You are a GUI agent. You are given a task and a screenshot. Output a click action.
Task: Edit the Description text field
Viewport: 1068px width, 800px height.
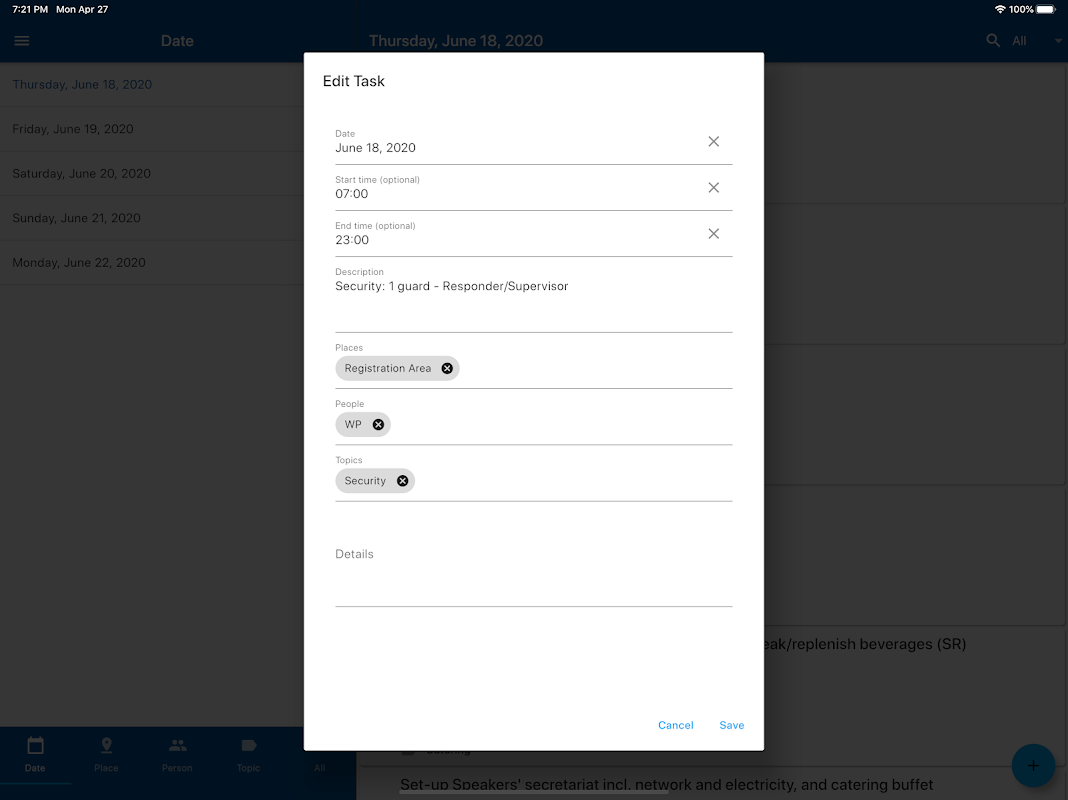(x=533, y=298)
